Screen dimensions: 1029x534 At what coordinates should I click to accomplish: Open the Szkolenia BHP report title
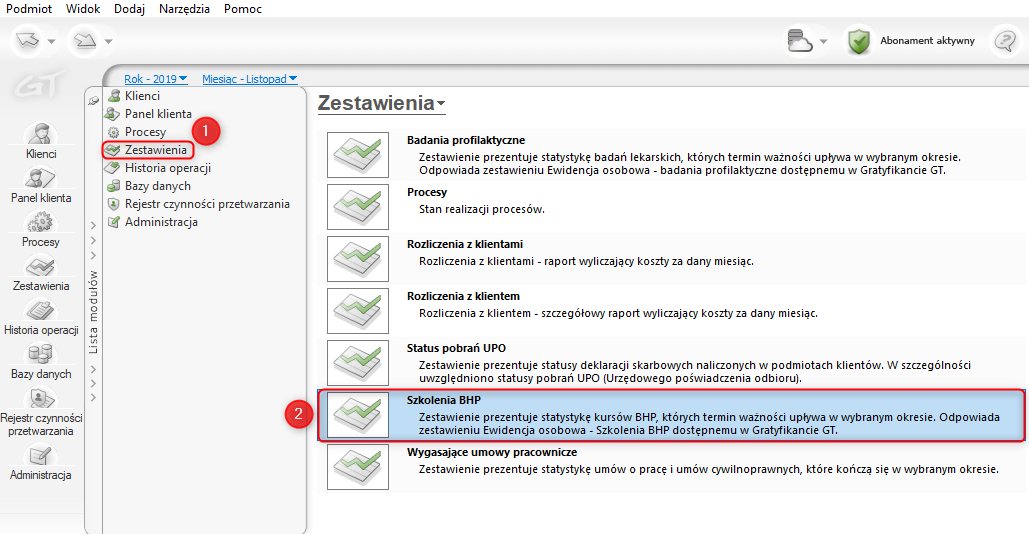click(x=444, y=400)
